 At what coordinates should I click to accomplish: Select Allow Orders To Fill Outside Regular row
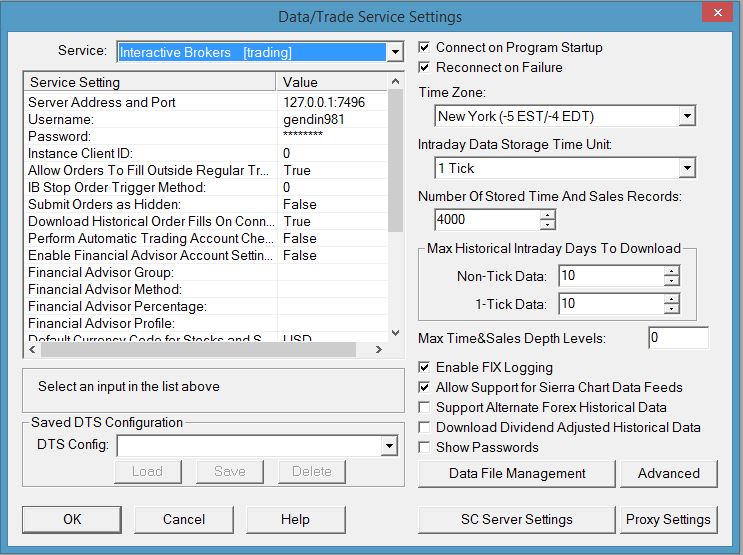pos(206,171)
